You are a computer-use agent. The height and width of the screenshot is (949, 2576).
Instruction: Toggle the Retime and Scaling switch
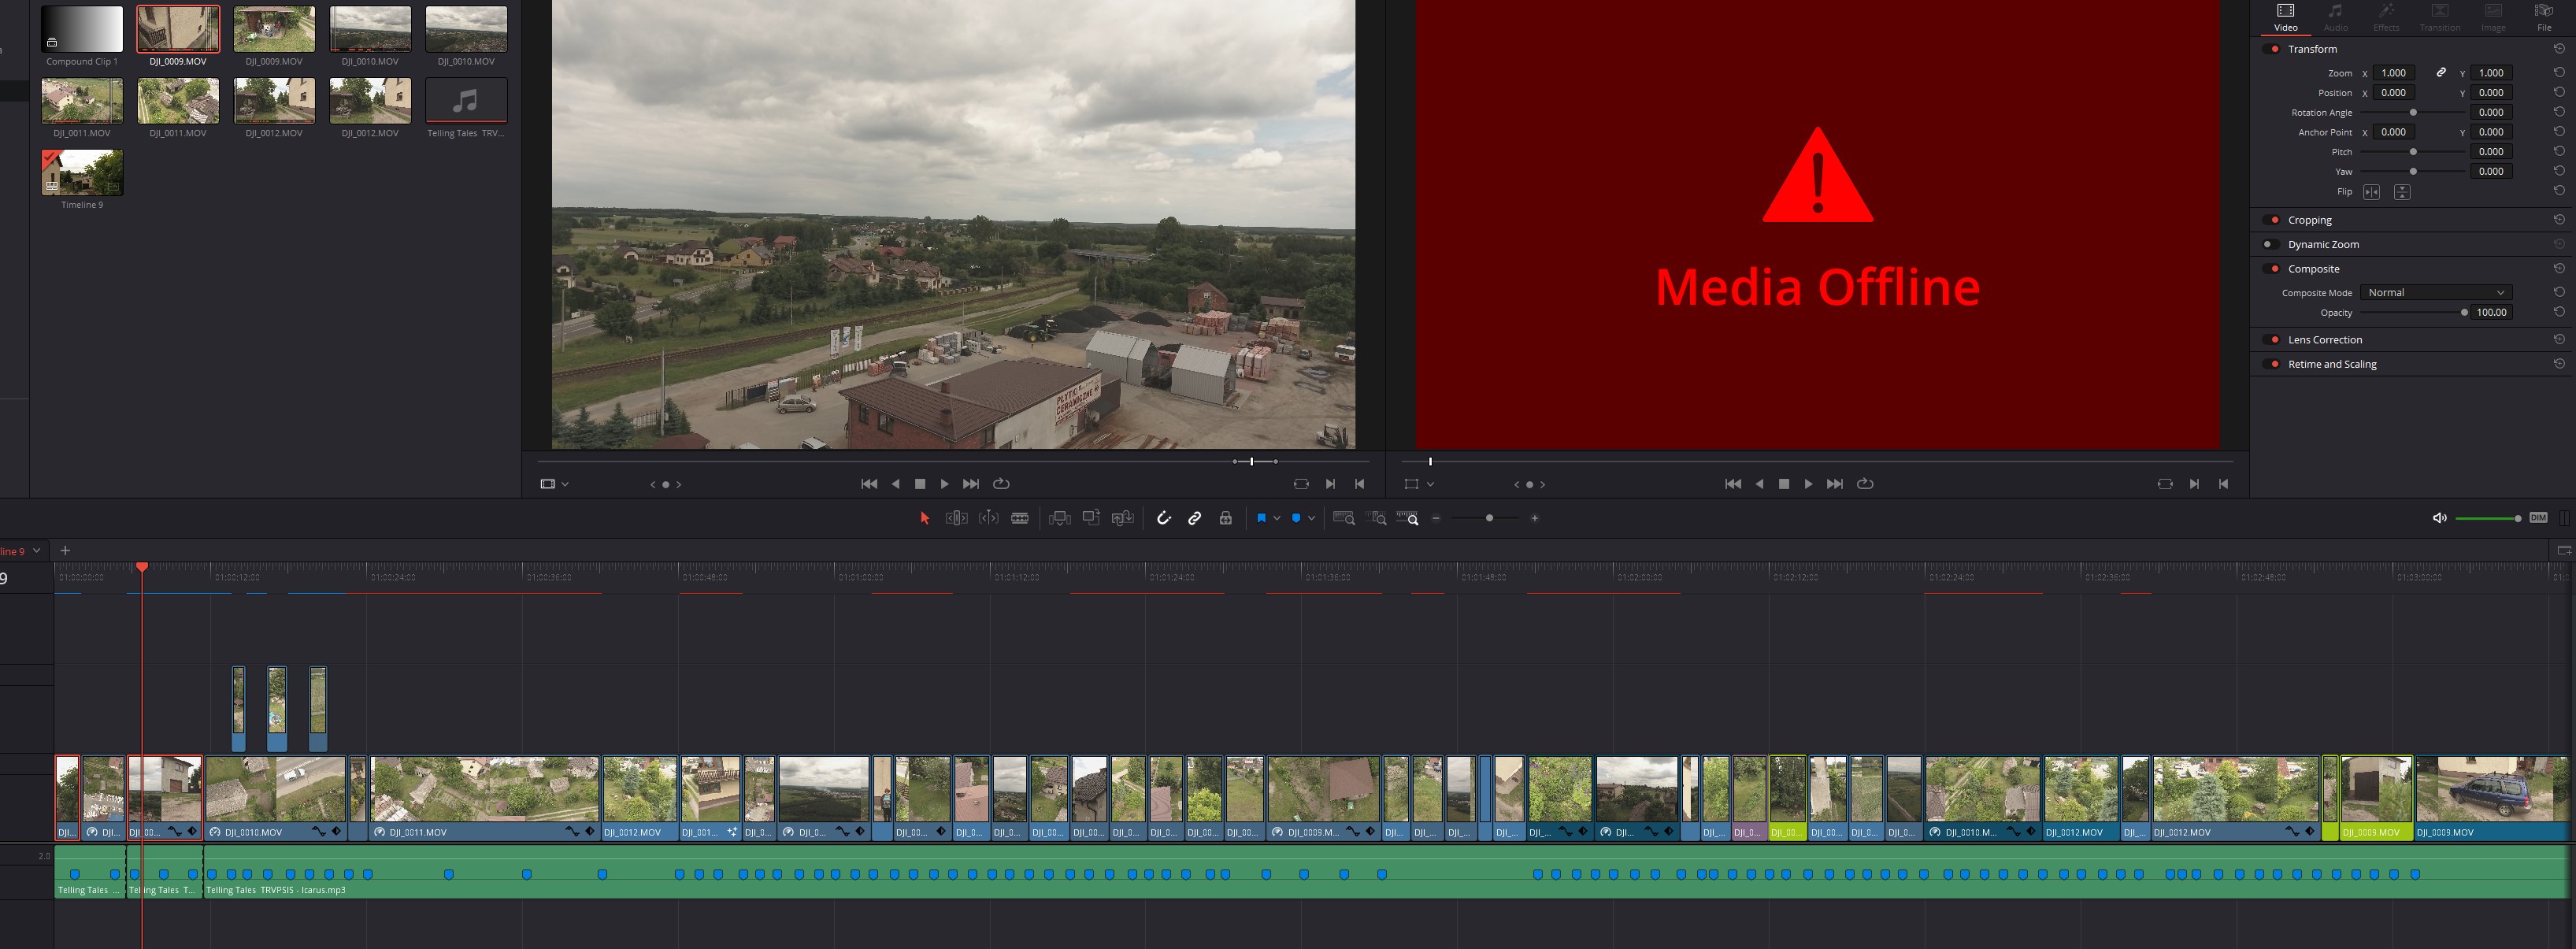[2272, 364]
